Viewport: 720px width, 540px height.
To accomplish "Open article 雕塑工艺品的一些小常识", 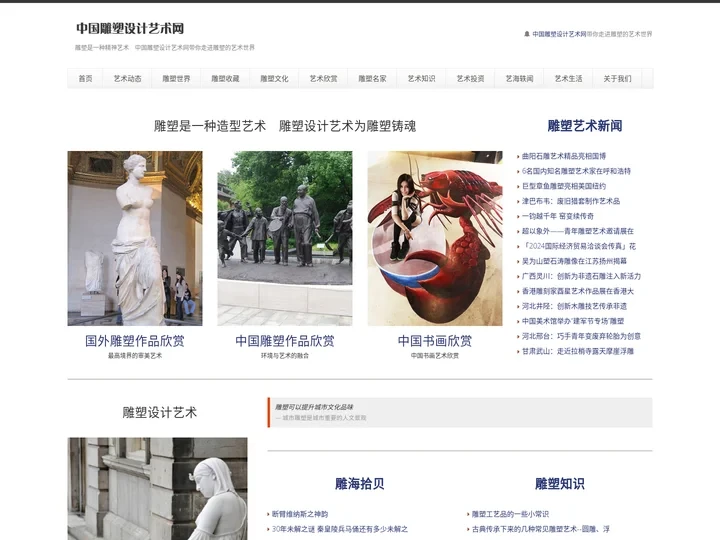I will [510, 514].
